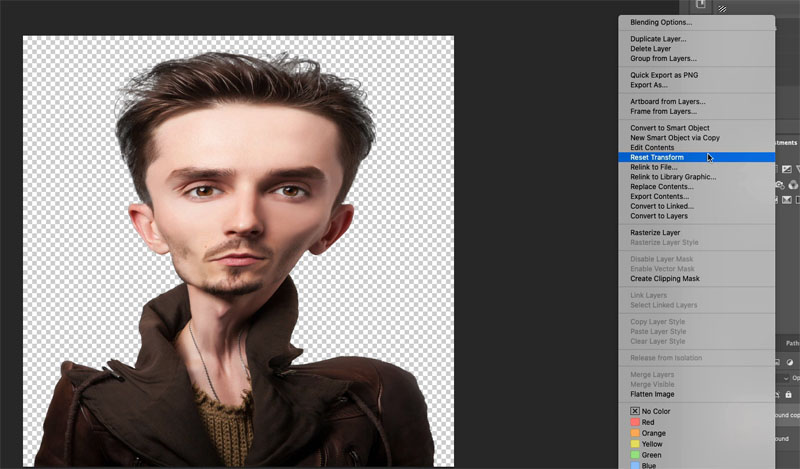Choose Rasterize Layer option
Viewport: 800px width, 469px height.
click(x=655, y=233)
